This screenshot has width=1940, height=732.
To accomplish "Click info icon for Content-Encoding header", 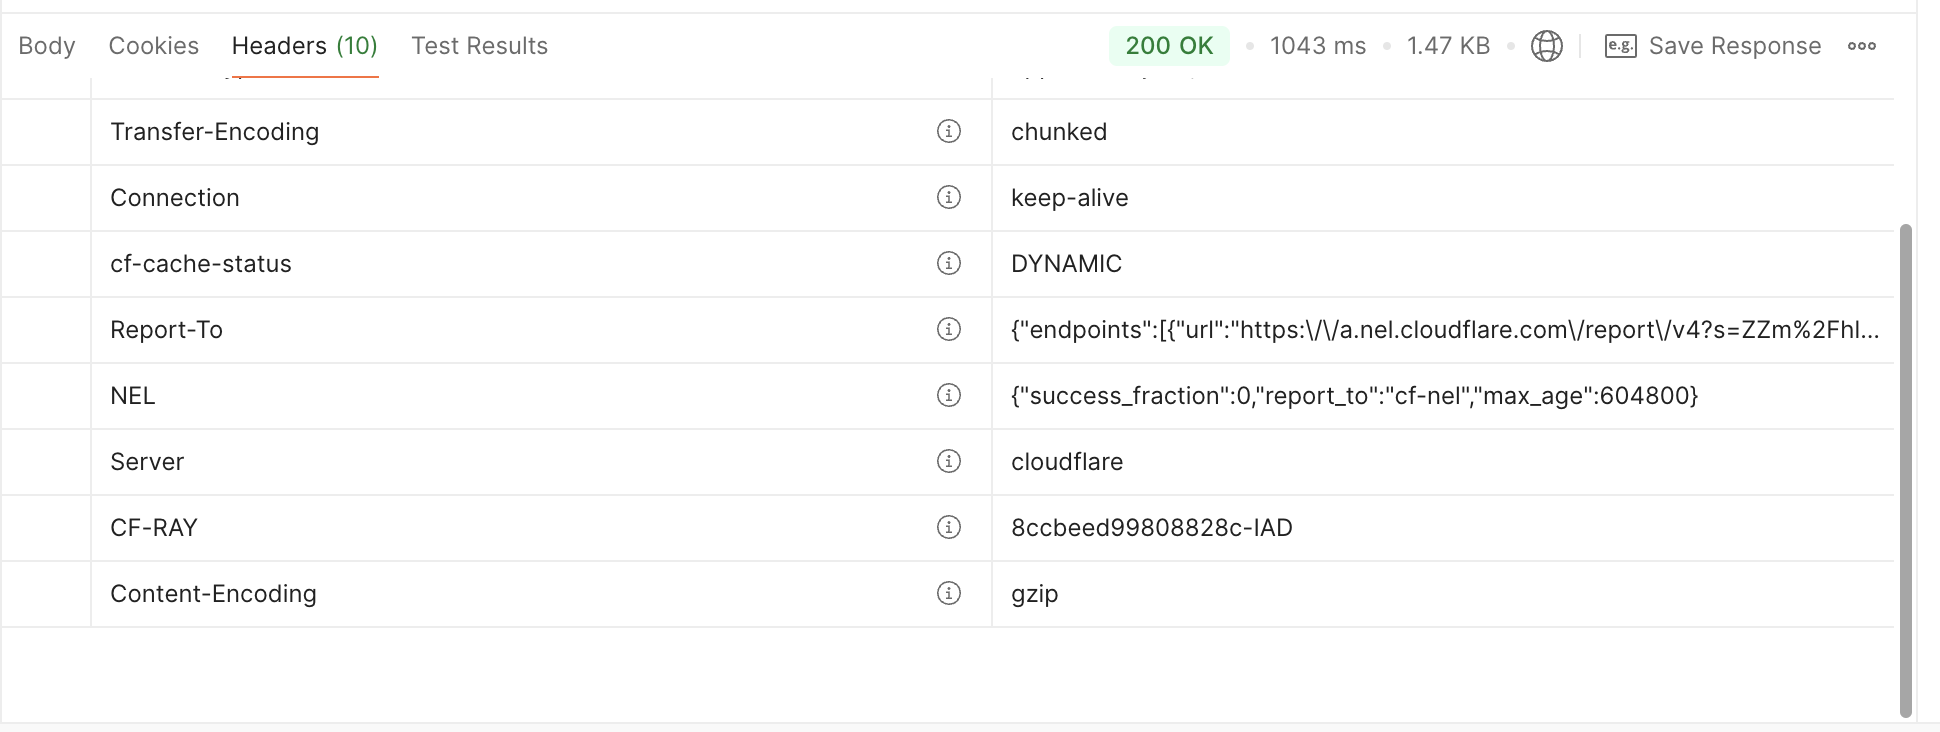I will (x=948, y=593).
